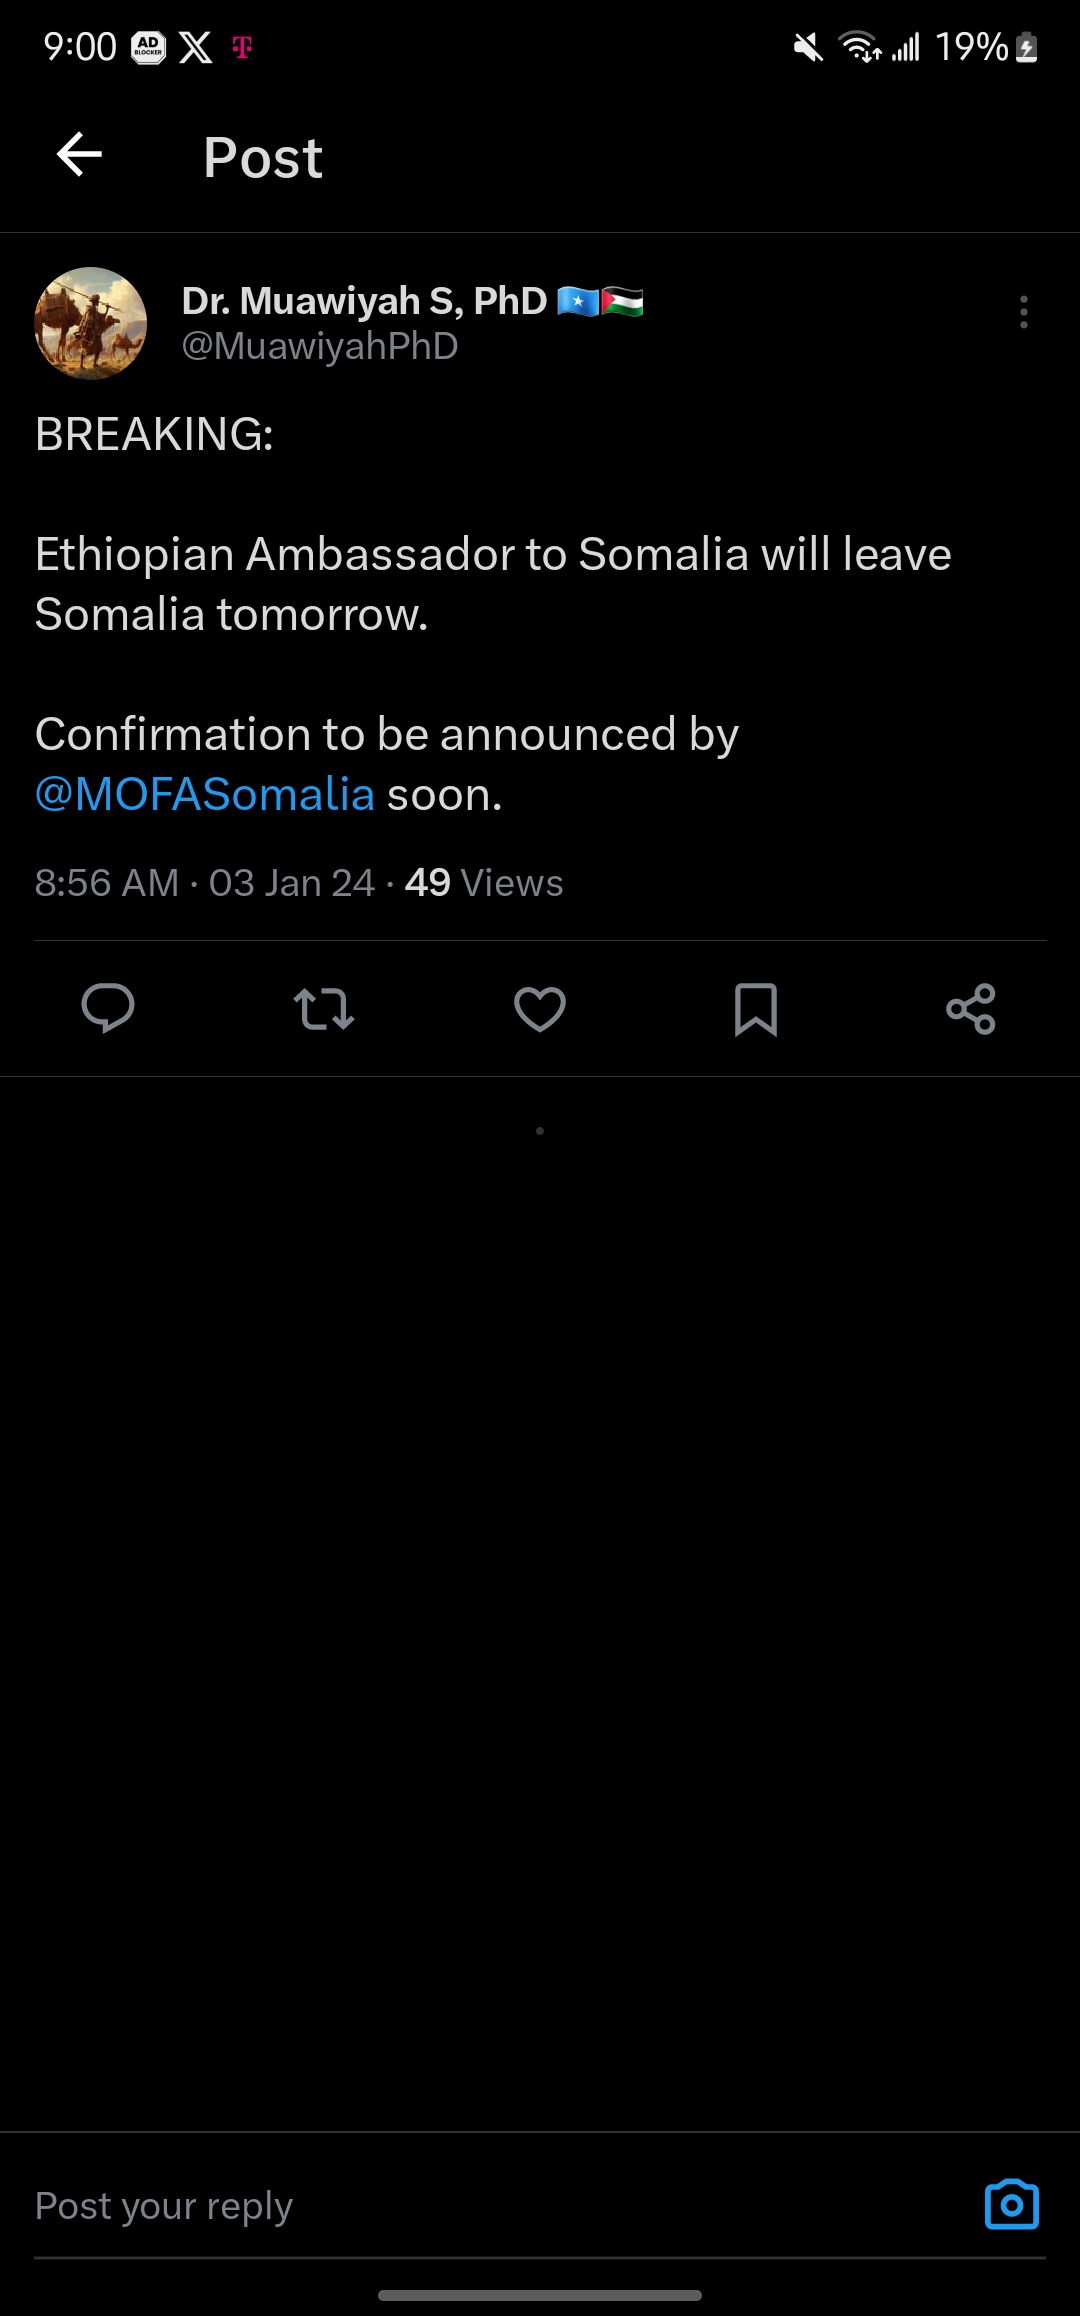
Task: Open the @MOFASomalia mention link
Action: (x=205, y=794)
